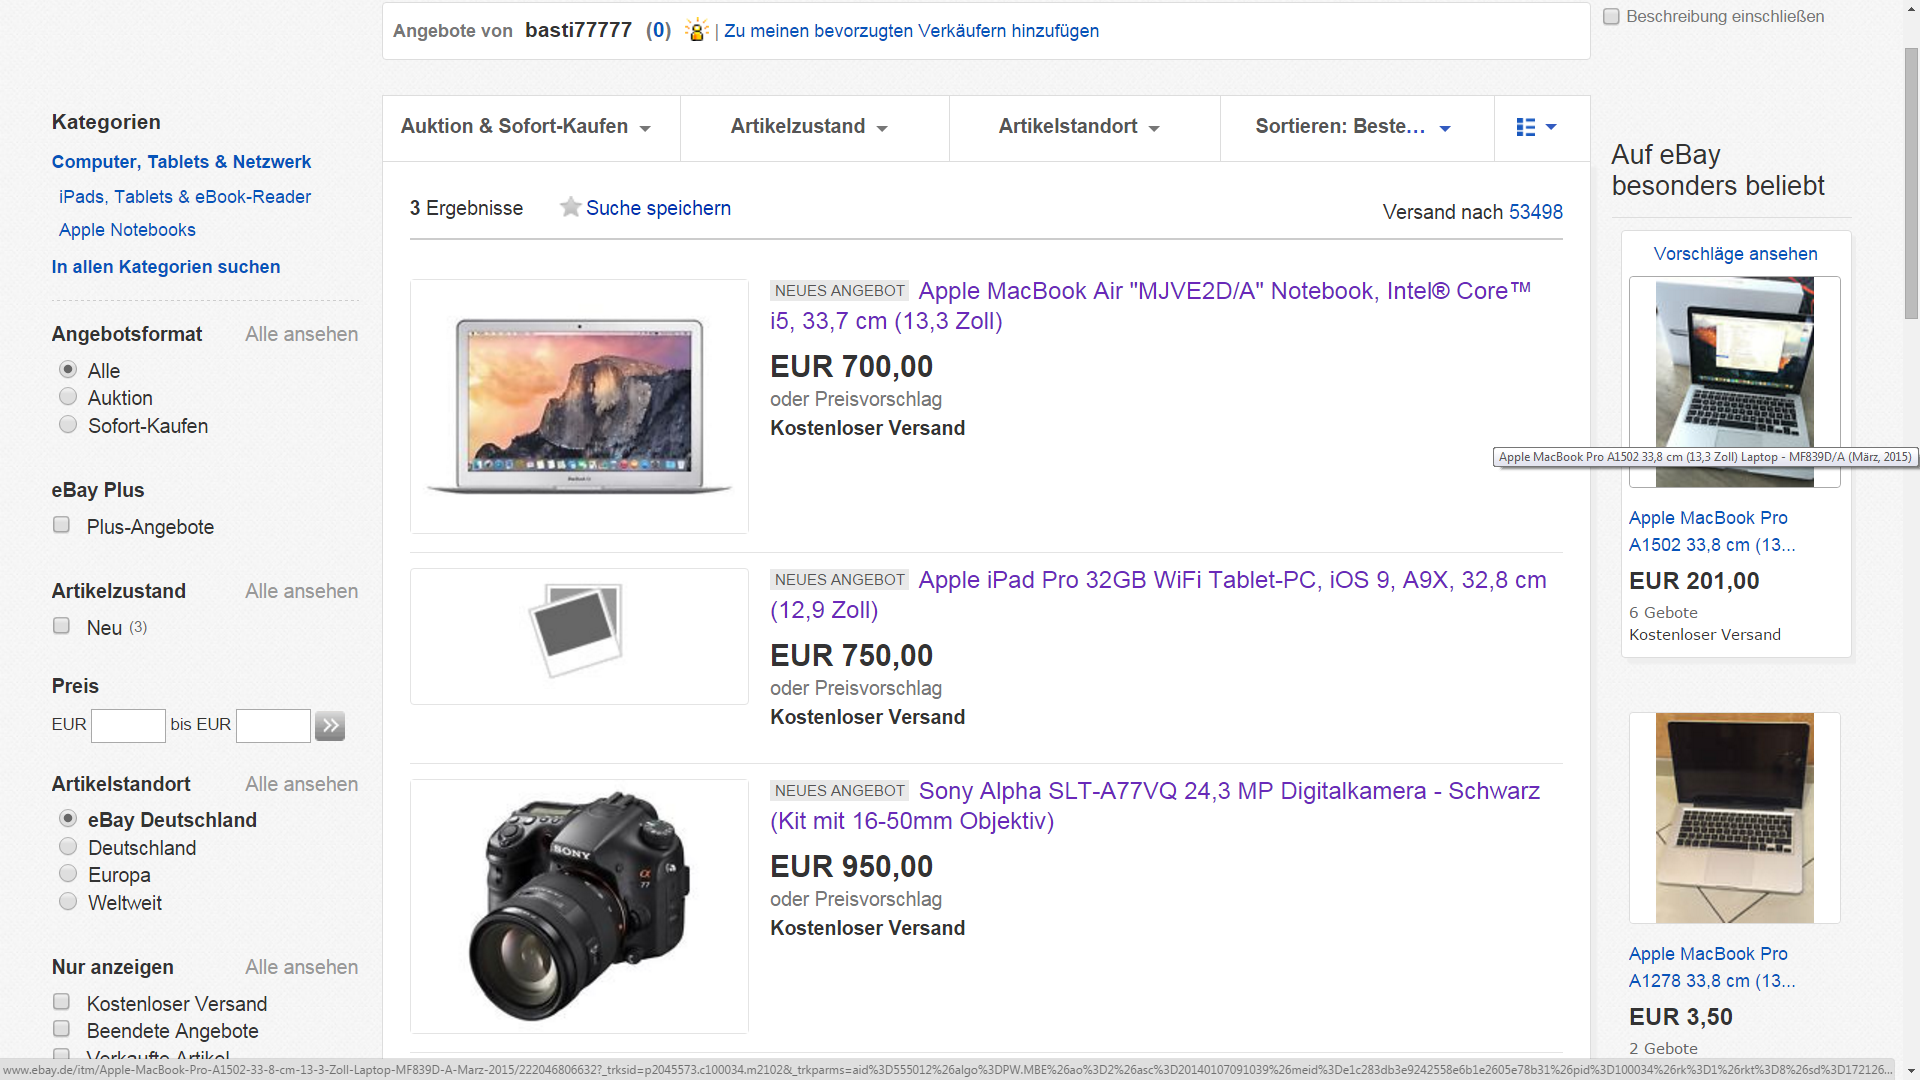The width and height of the screenshot is (1920, 1080).
Task: Click Alle ansehen next to the Artikelzustand sidebar filter
Action: coord(301,591)
